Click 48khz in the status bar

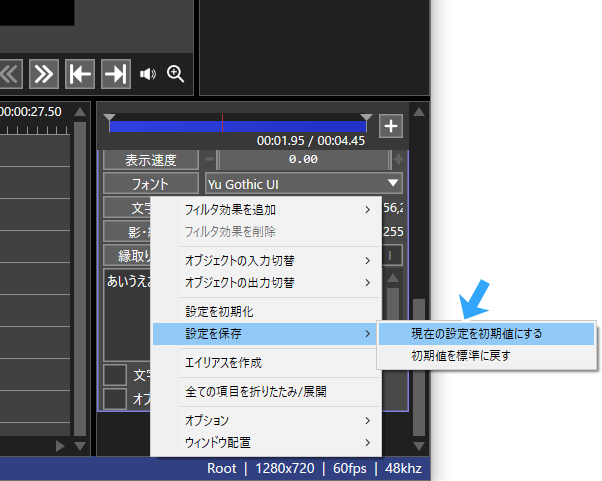(403, 469)
